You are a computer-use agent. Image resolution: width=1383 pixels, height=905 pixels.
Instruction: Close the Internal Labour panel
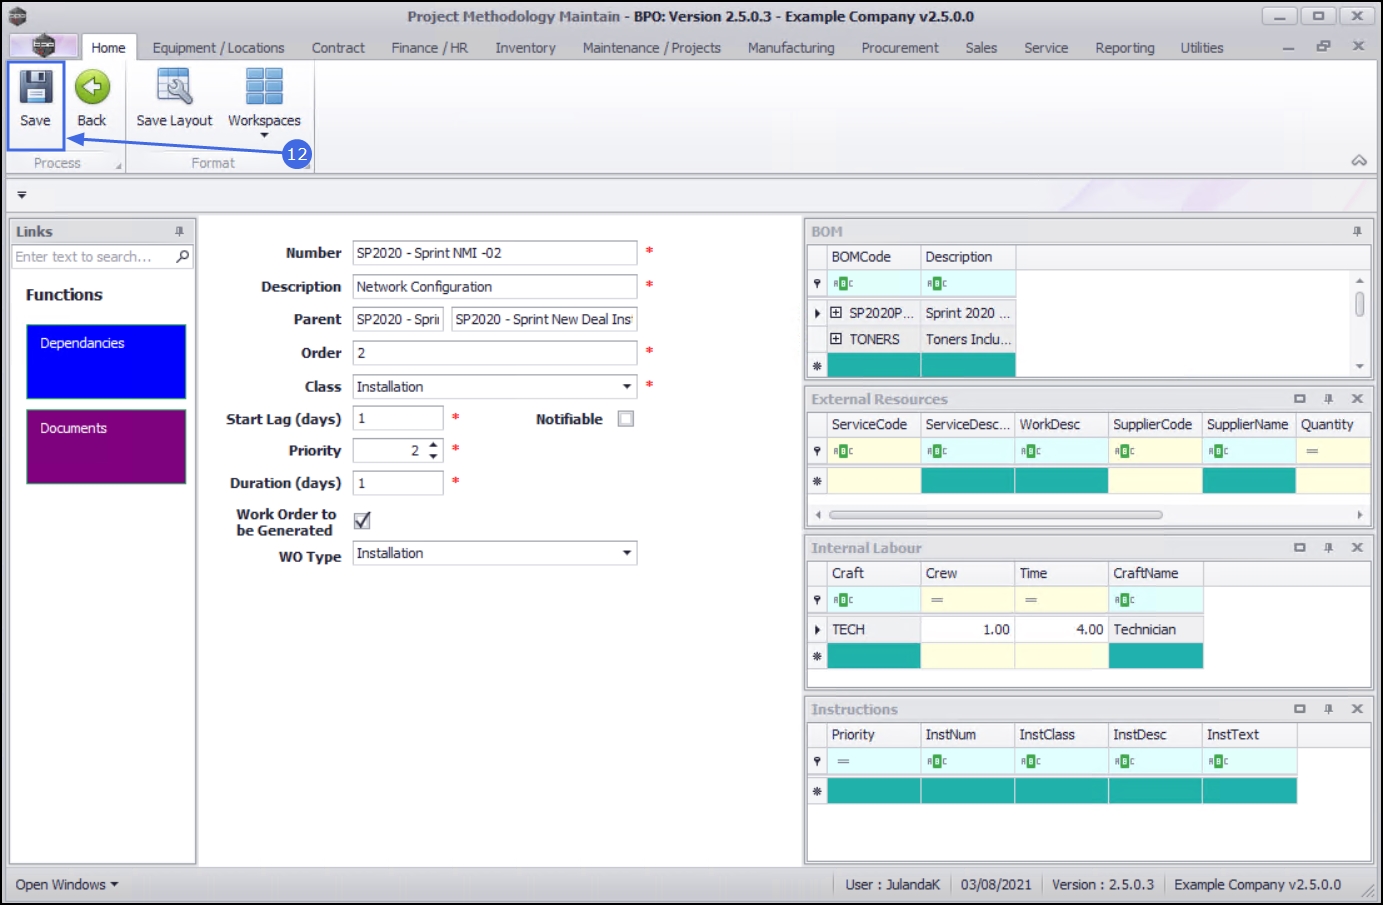pos(1357,548)
